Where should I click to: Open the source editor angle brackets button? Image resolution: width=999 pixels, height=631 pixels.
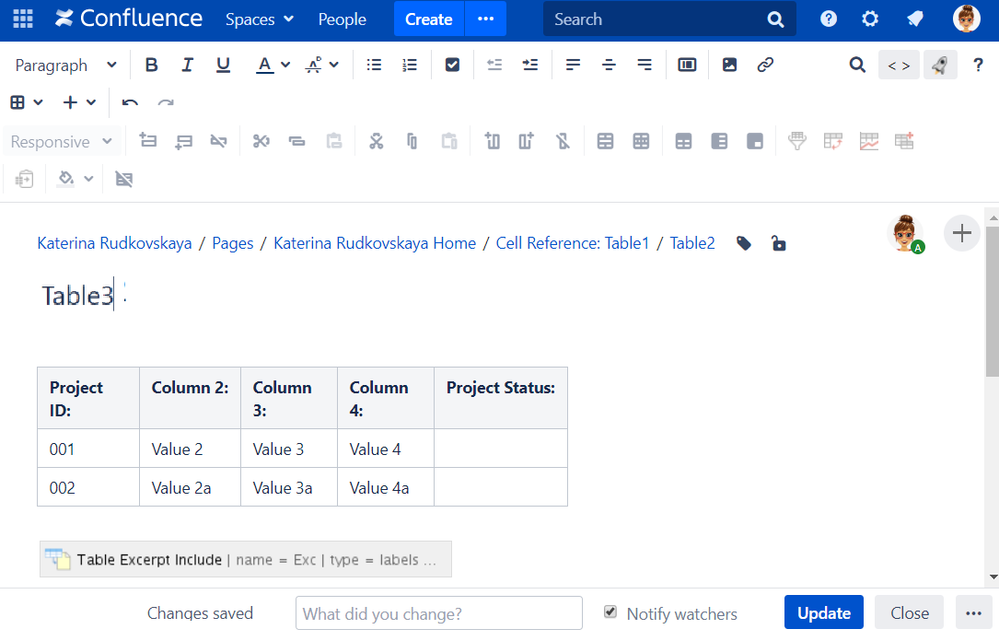(x=898, y=65)
